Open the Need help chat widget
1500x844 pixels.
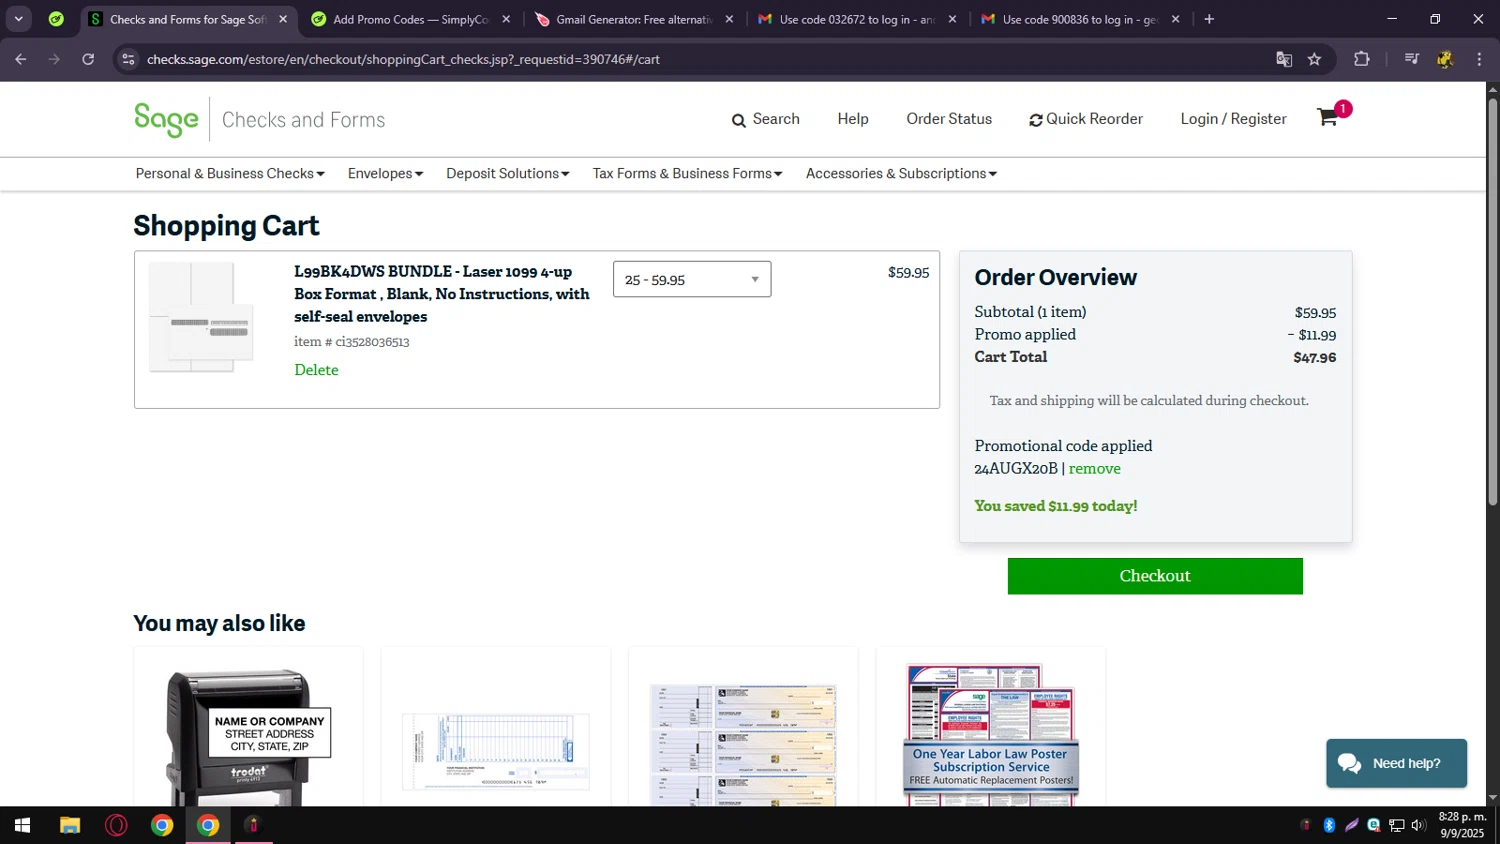(x=1396, y=763)
